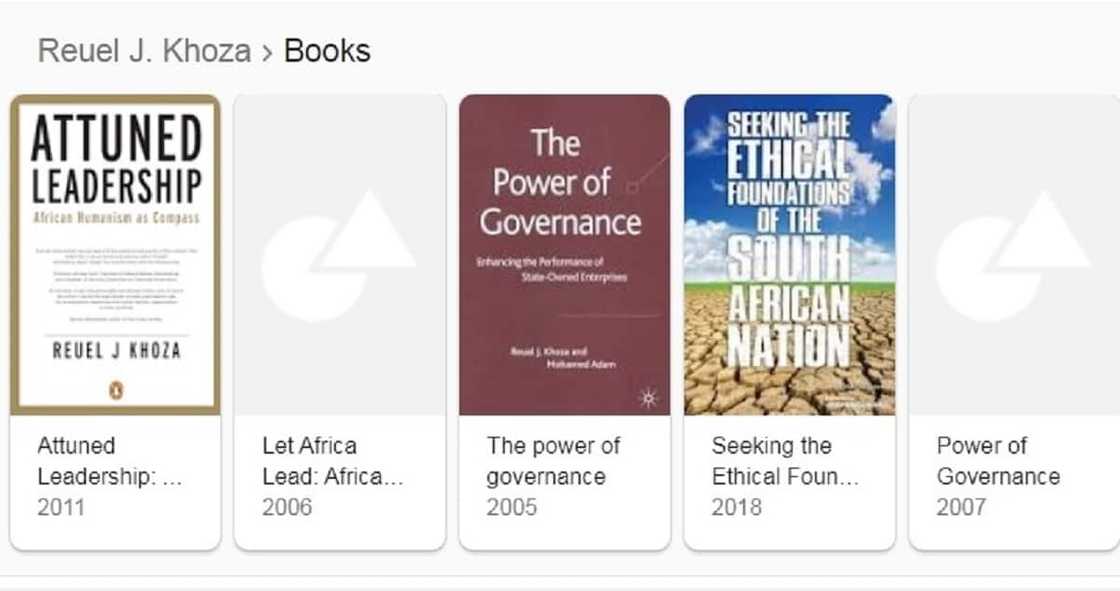Open the "Seeking the Ethical Foun..." title
Viewport: 1120px width, 591px height.
(x=785, y=461)
